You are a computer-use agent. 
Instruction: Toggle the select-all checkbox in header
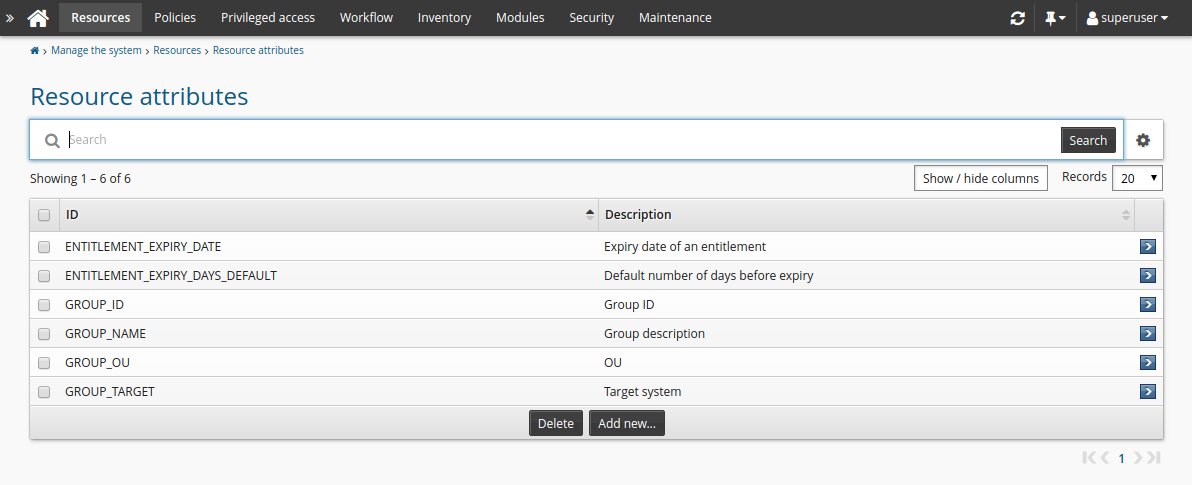(x=44, y=215)
